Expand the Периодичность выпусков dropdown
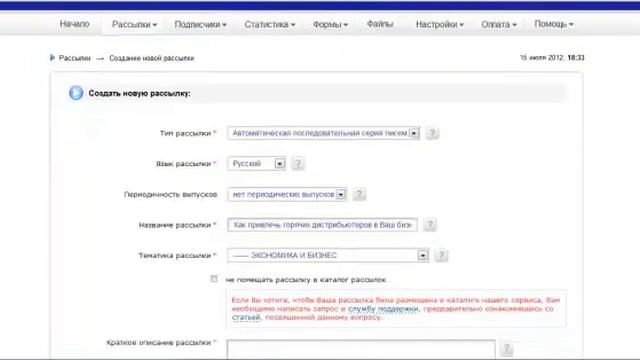Image resolution: width=640 pixels, height=360 pixels. click(x=287, y=194)
